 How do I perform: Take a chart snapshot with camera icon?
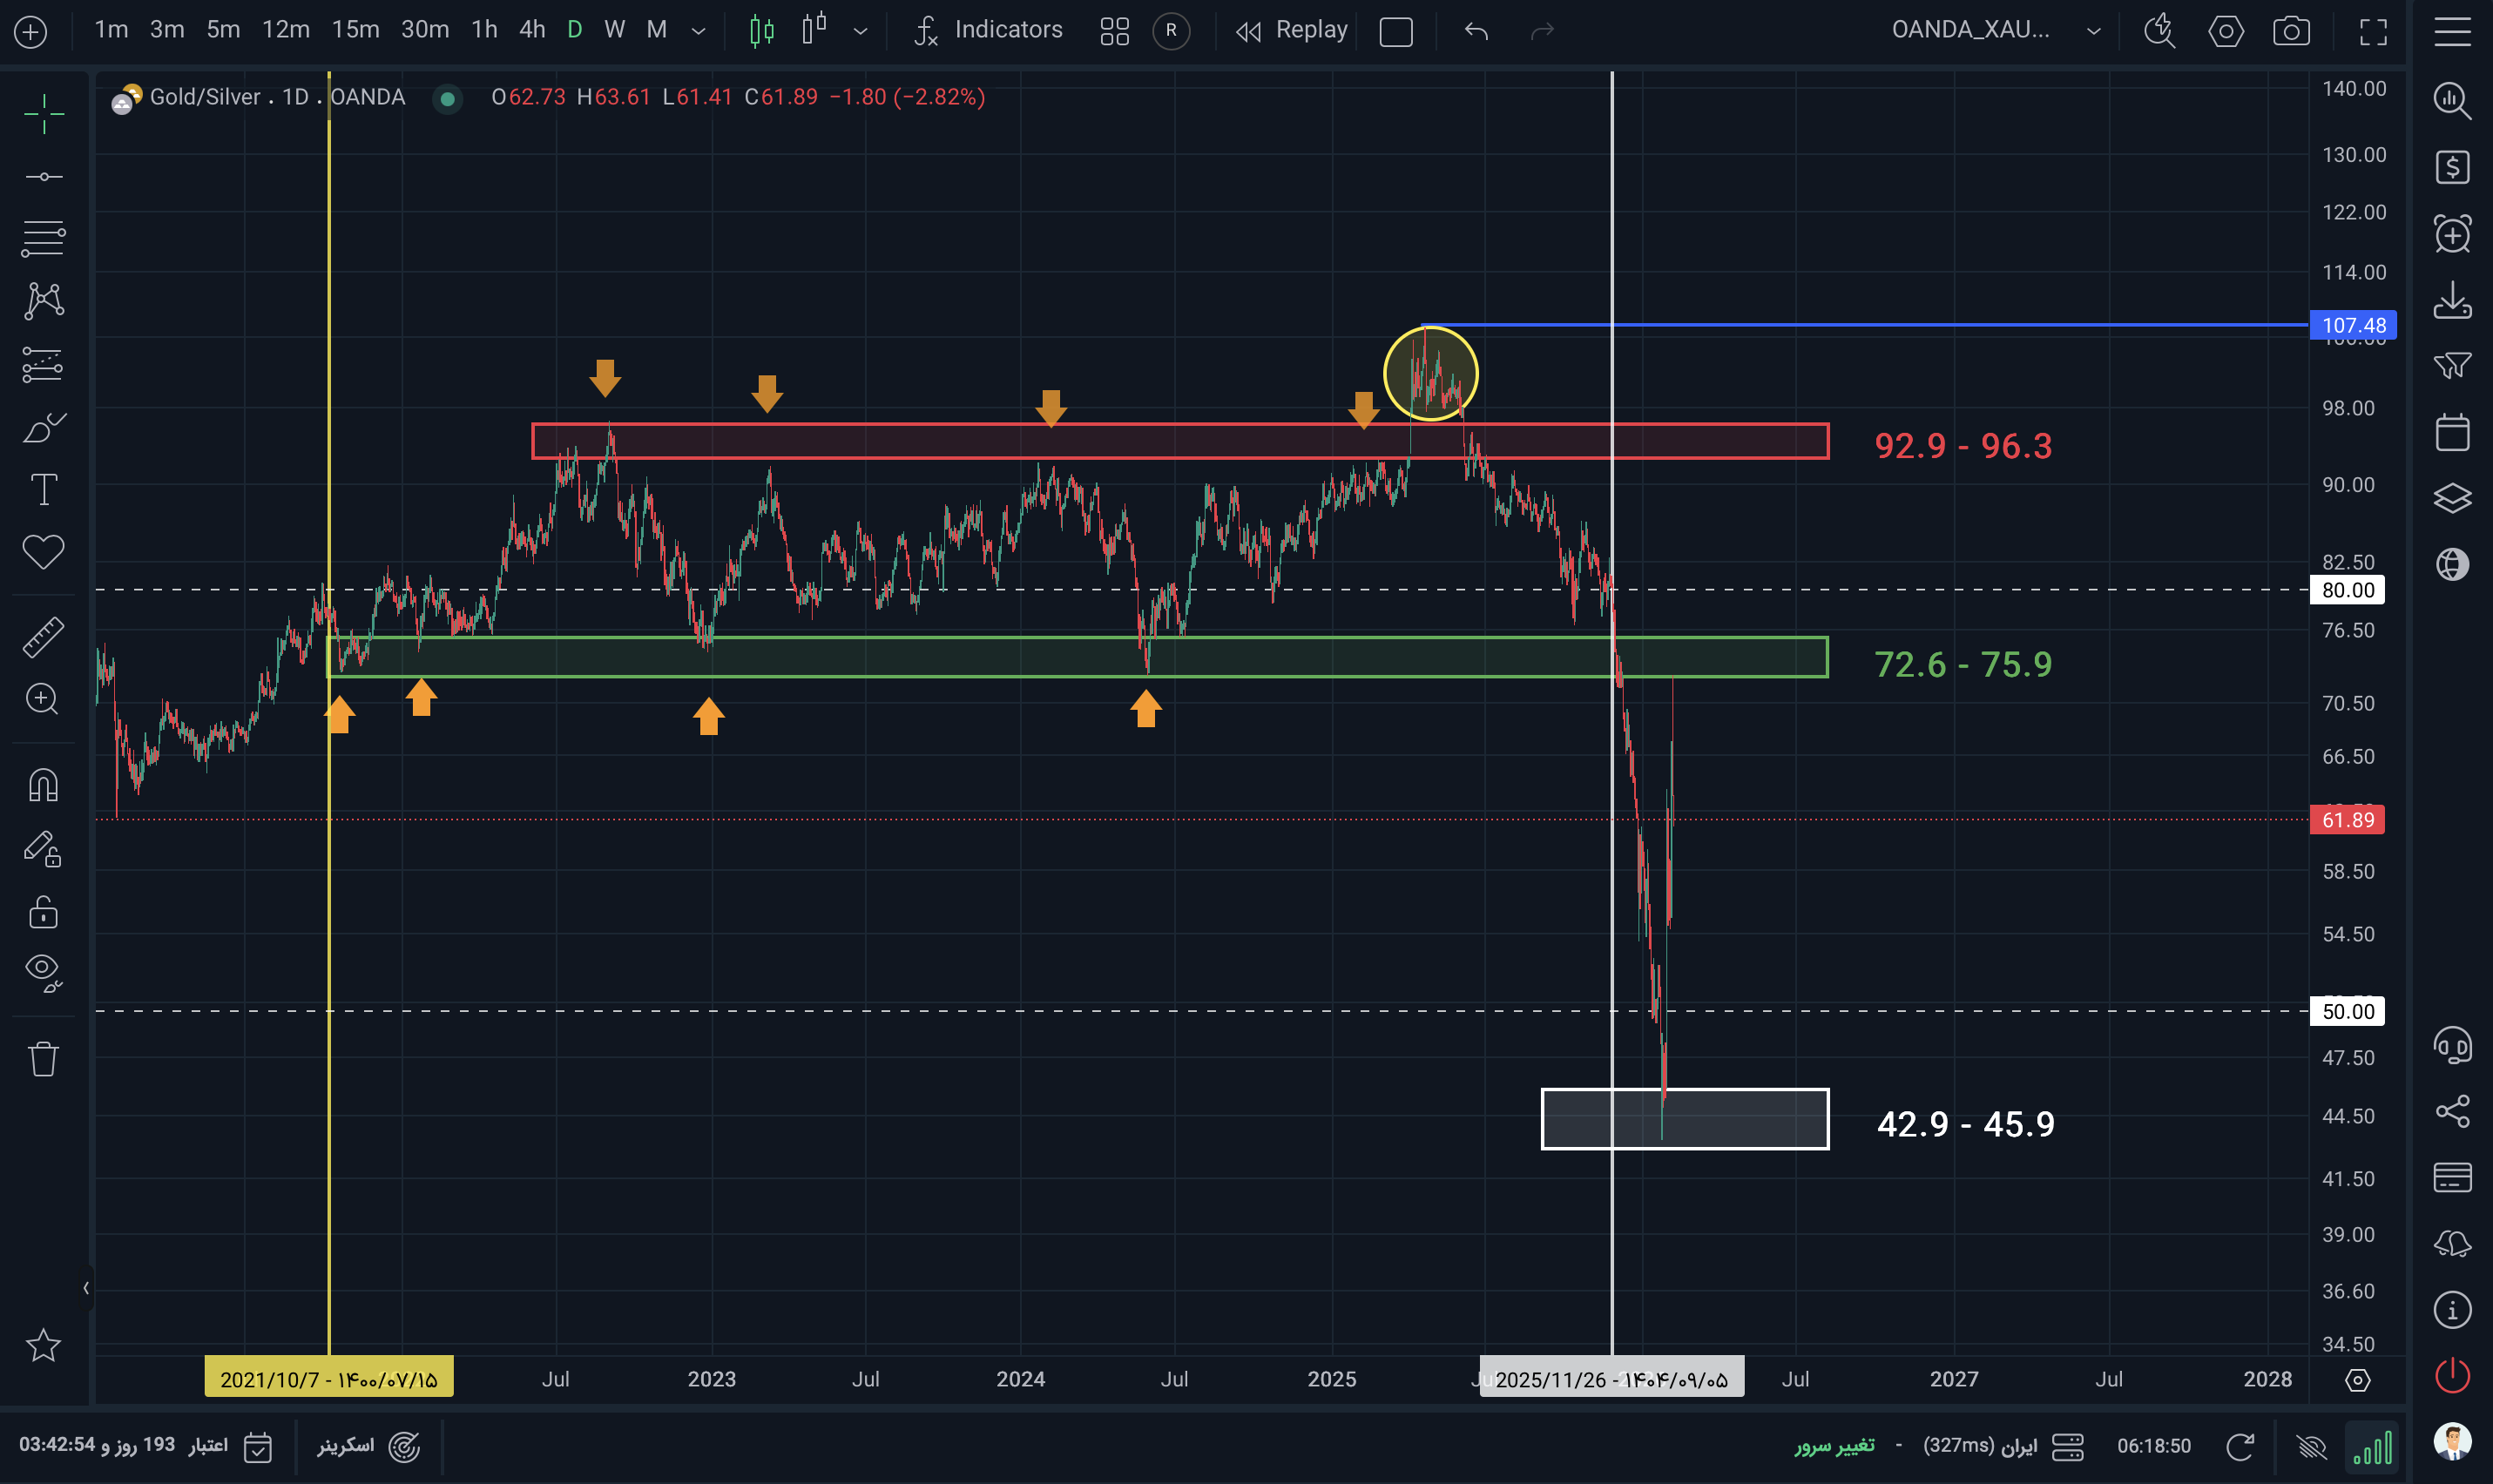pyautogui.click(x=2290, y=31)
